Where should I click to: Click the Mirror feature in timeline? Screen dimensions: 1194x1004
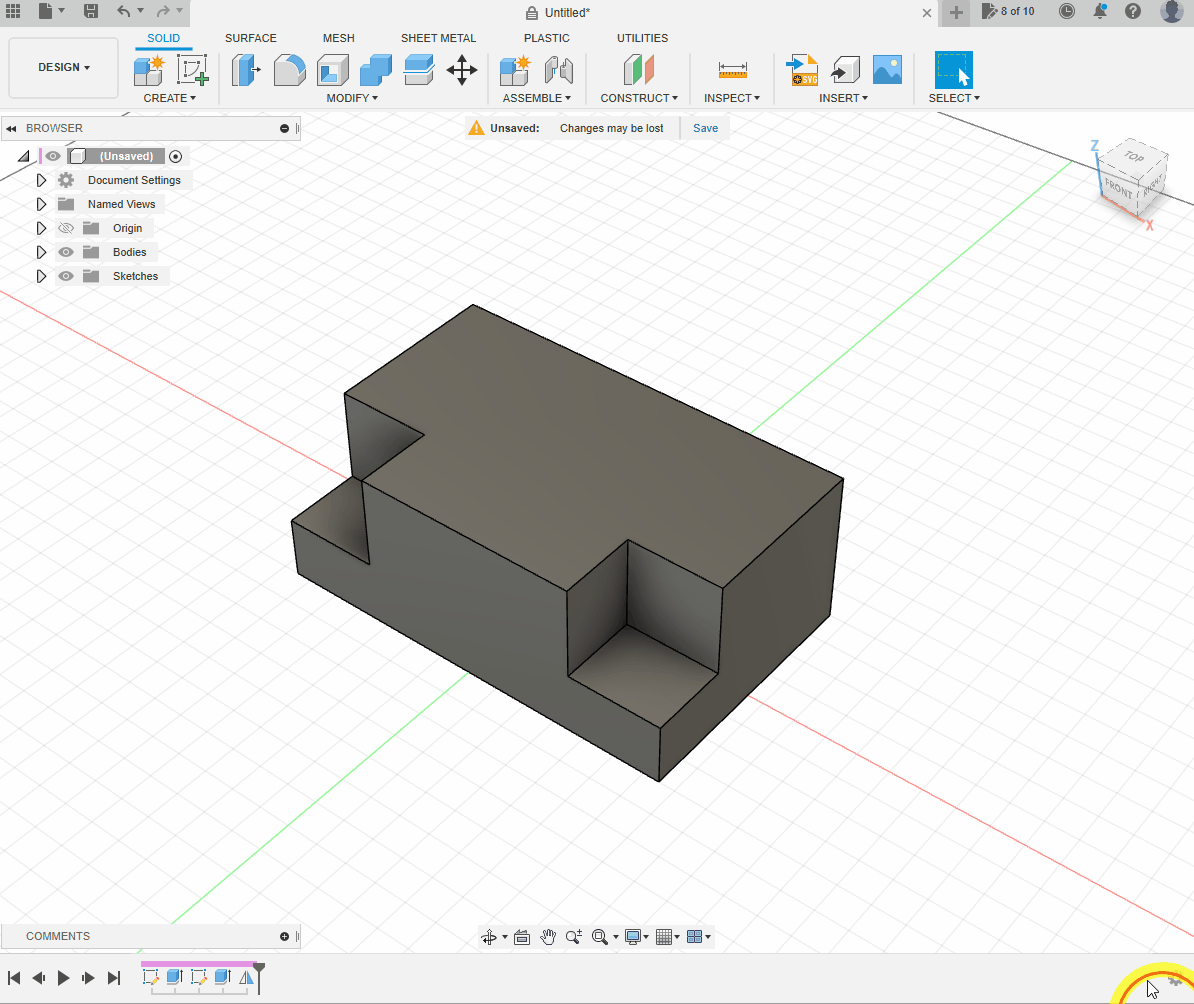[x=246, y=977]
